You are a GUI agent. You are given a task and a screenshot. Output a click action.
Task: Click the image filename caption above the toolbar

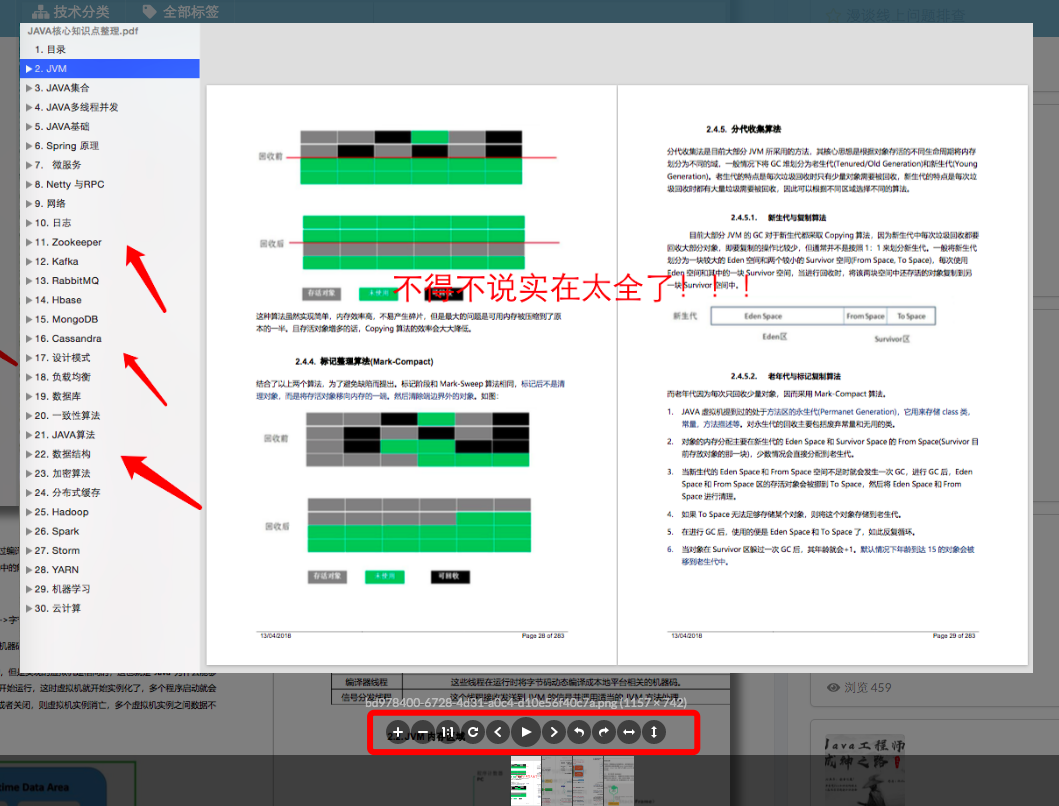coord(526,703)
